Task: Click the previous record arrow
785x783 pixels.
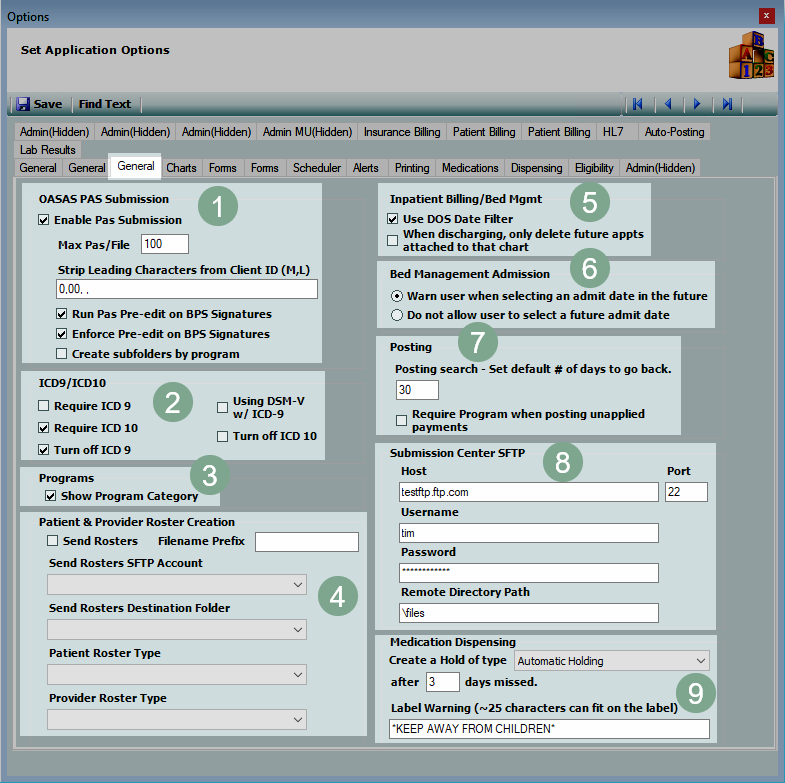Action: (667, 104)
